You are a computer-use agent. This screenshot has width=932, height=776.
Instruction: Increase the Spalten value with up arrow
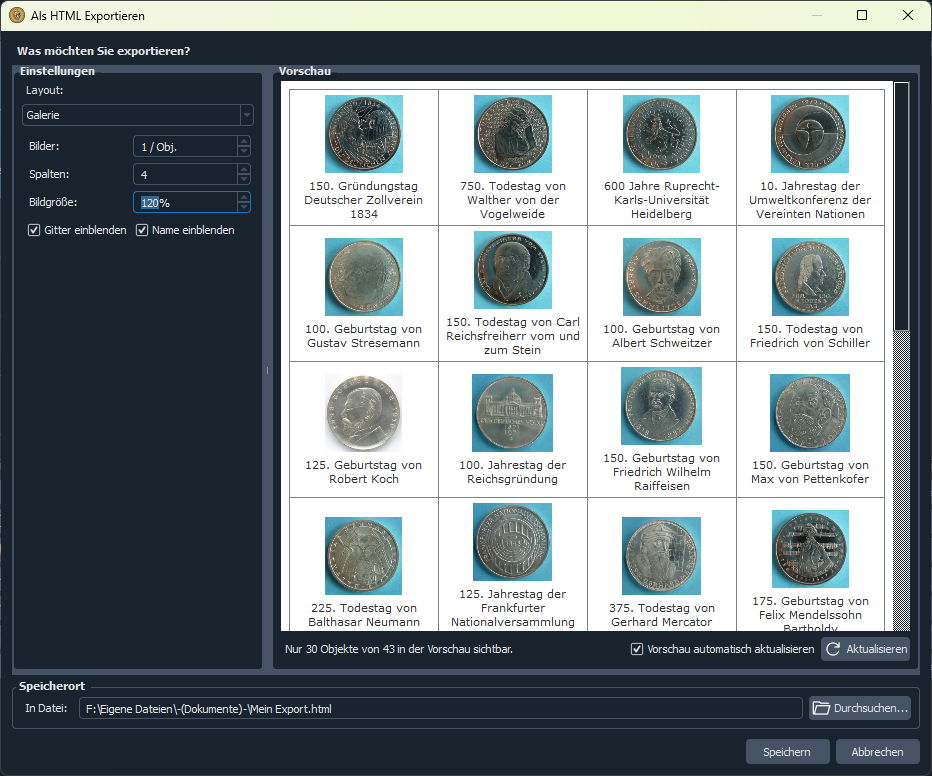click(x=244, y=170)
